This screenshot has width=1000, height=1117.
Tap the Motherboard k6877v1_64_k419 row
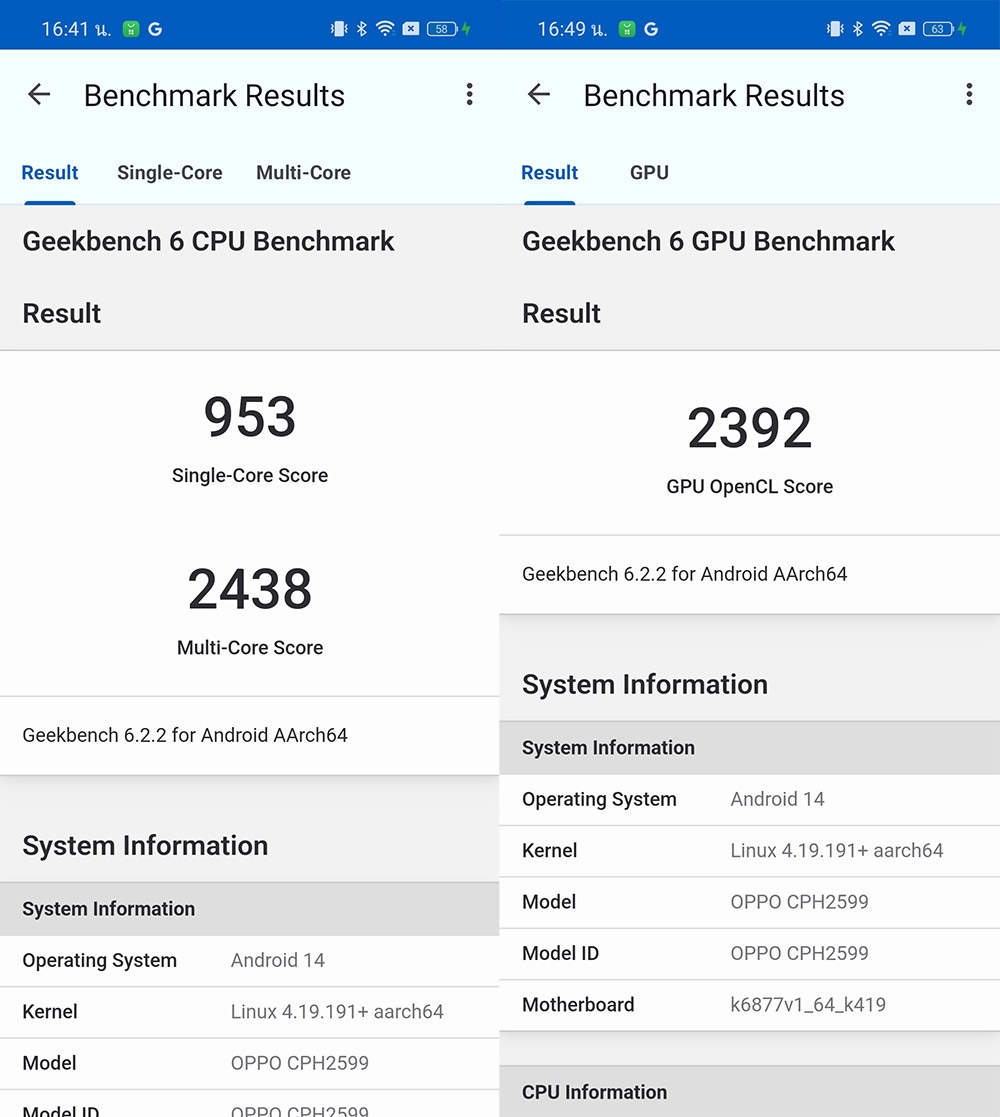[x=749, y=1005]
